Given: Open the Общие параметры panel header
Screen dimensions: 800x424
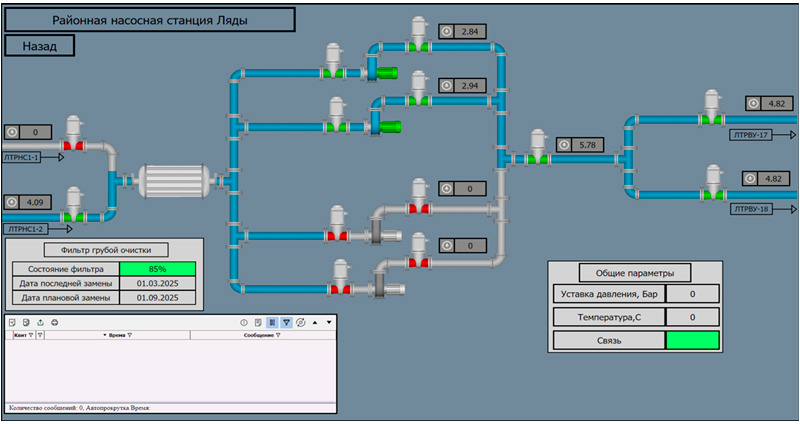Looking at the screenshot, I should [635, 273].
